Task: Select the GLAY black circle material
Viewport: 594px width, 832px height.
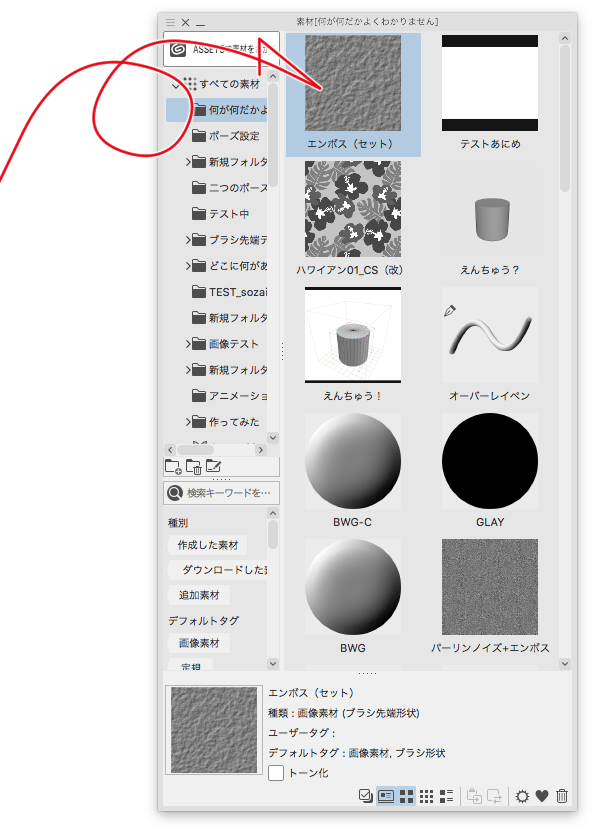Action: pyautogui.click(x=490, y=461)
